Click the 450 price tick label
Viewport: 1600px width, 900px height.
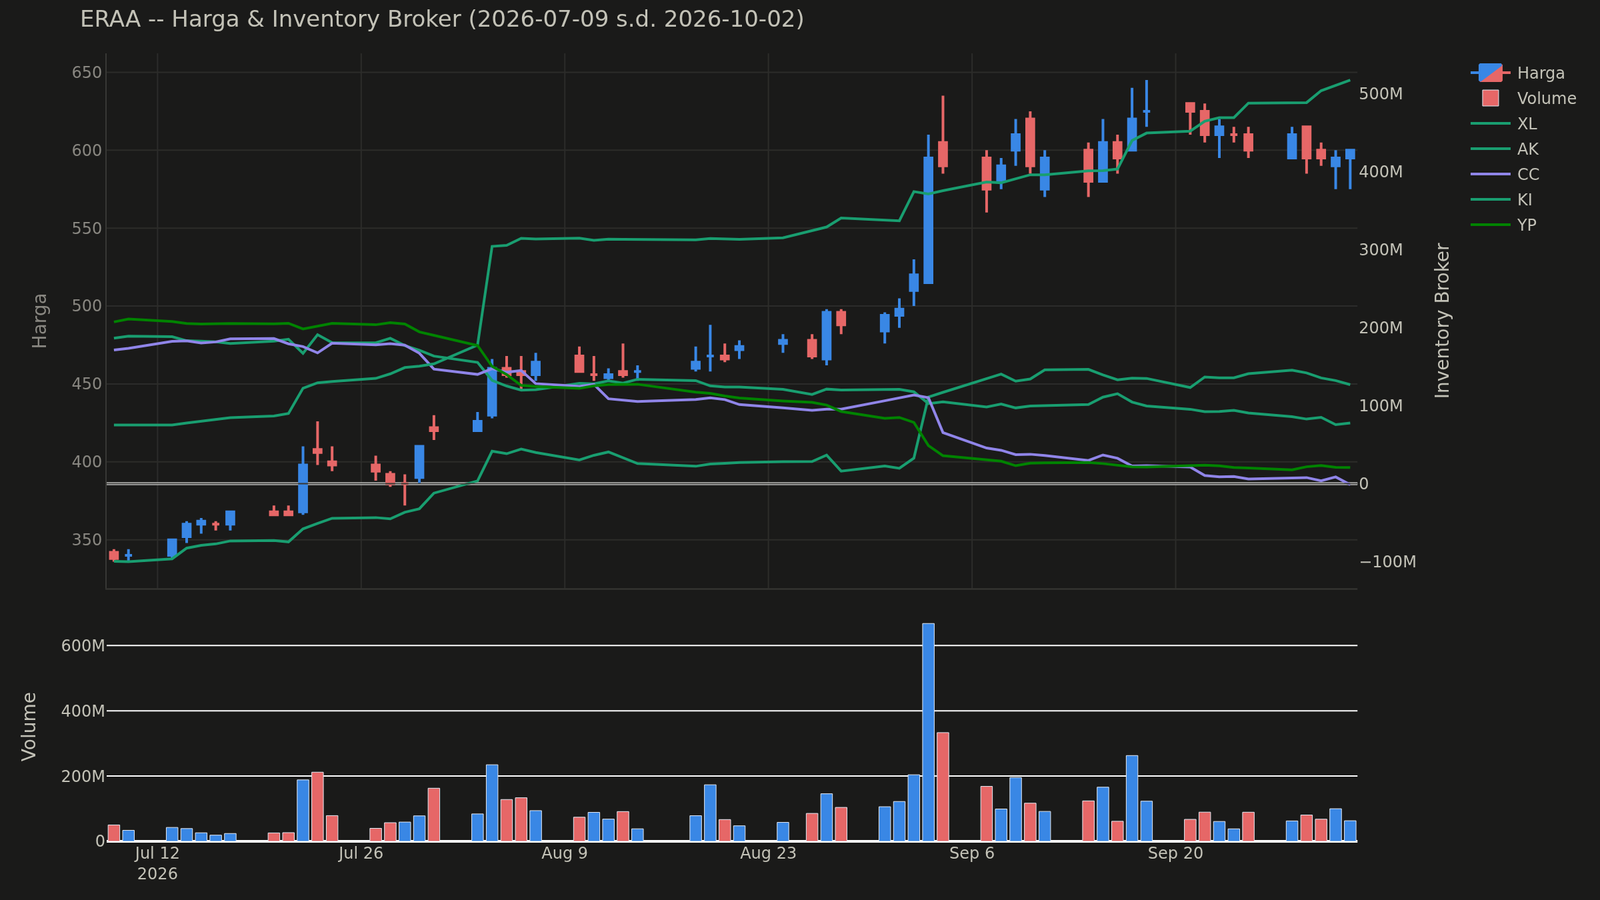86,384
